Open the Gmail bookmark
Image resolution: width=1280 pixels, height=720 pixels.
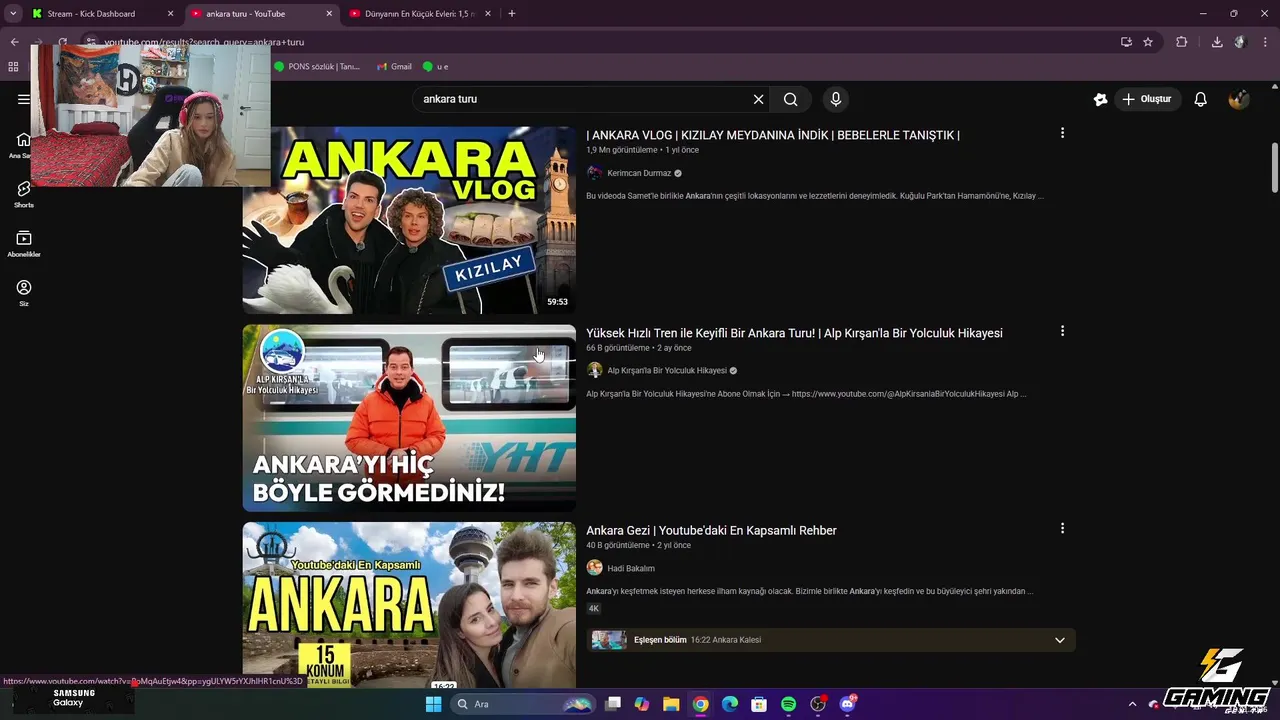tap(394, 67)
